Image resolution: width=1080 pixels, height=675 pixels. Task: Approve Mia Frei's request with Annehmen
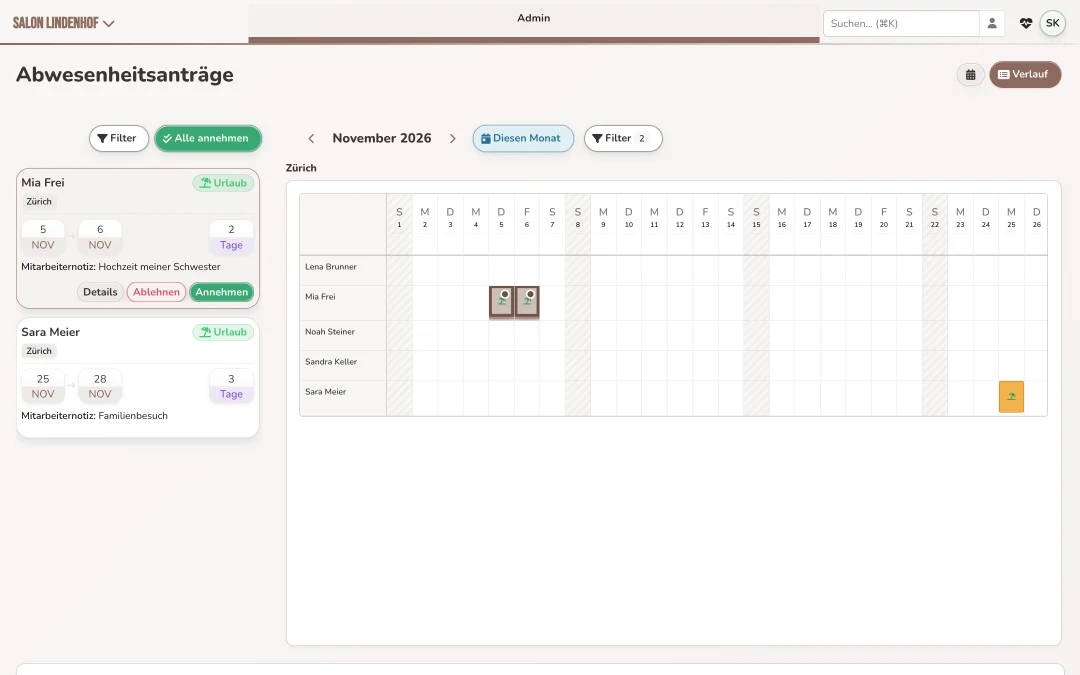[x=222, y=292]
